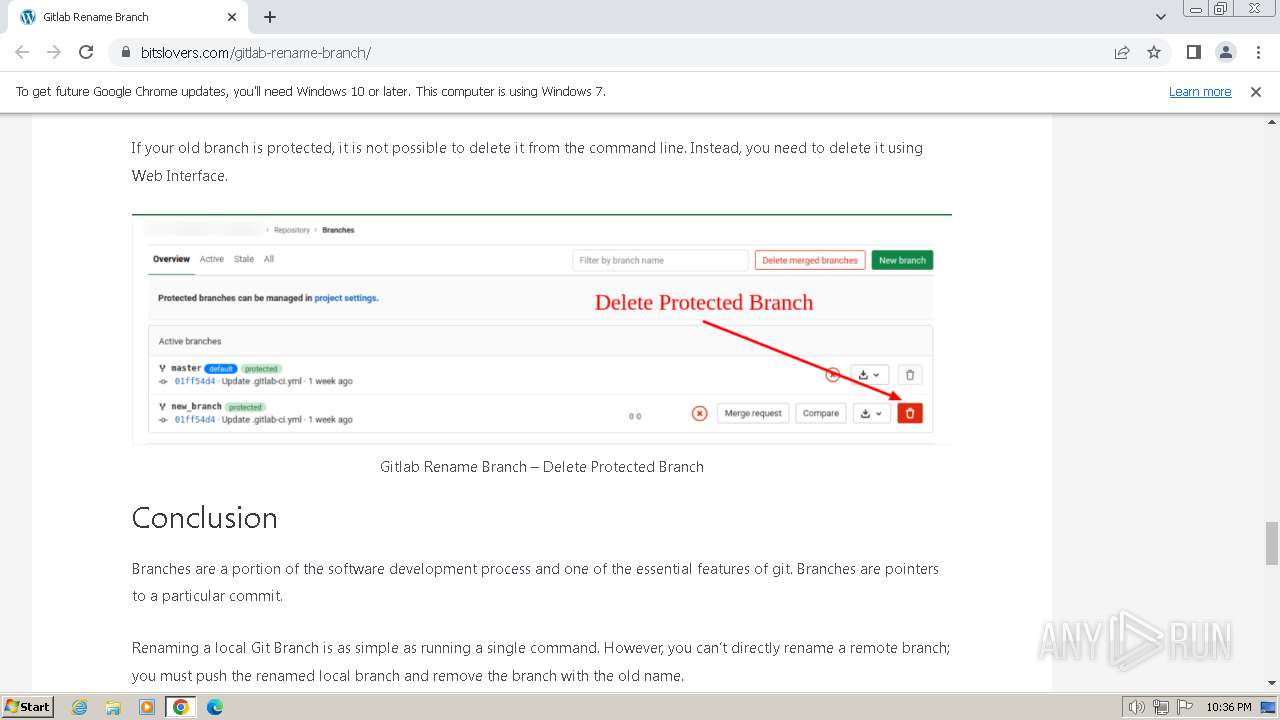The height and width of the screenshot is (720, 1280).
Task: Click the GitLab branches screenshot image
Action: (x=541, y=328)
